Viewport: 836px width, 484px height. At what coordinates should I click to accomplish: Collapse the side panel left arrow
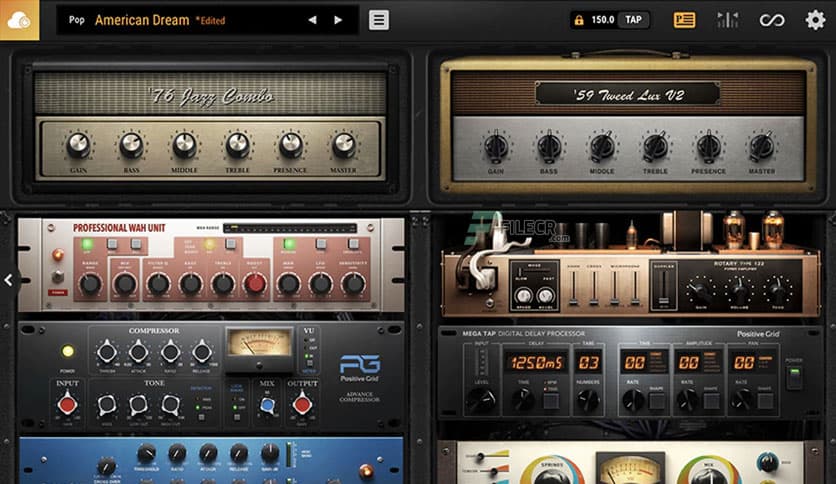pos(8,280)
